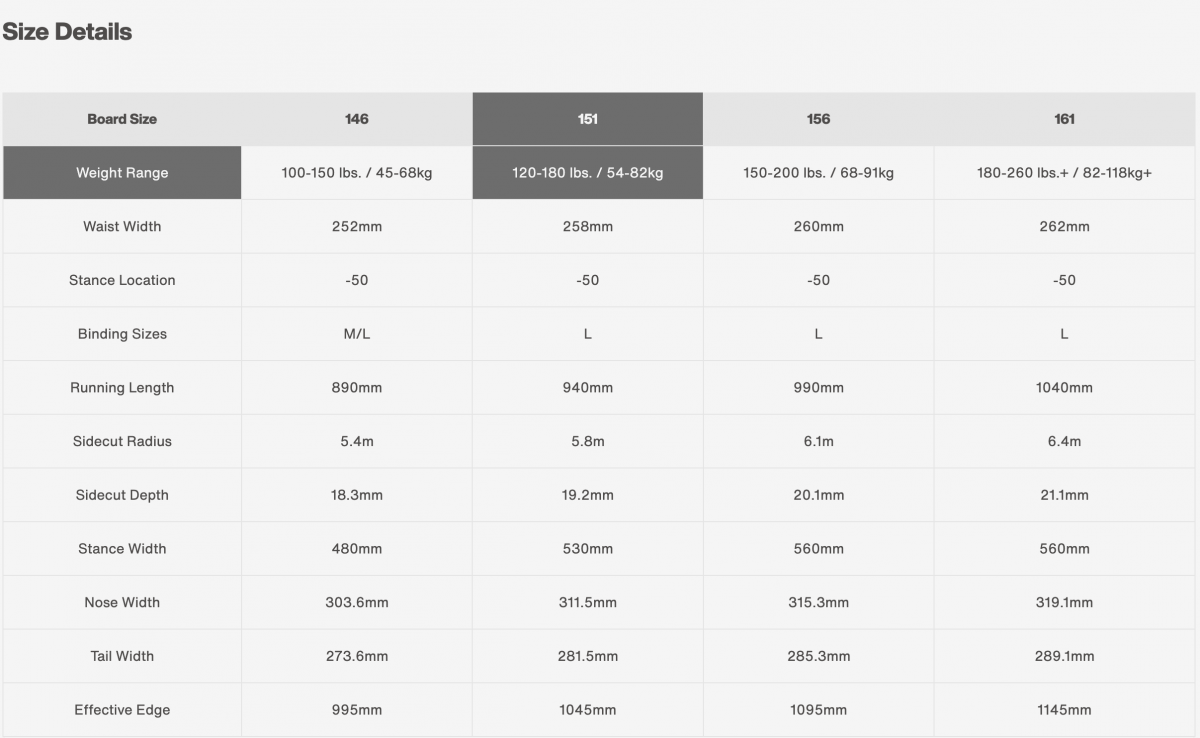Viewport: 1200px width, 738px height.
Task: Select the 151 board size column header
Action: (x=588, y=119)
